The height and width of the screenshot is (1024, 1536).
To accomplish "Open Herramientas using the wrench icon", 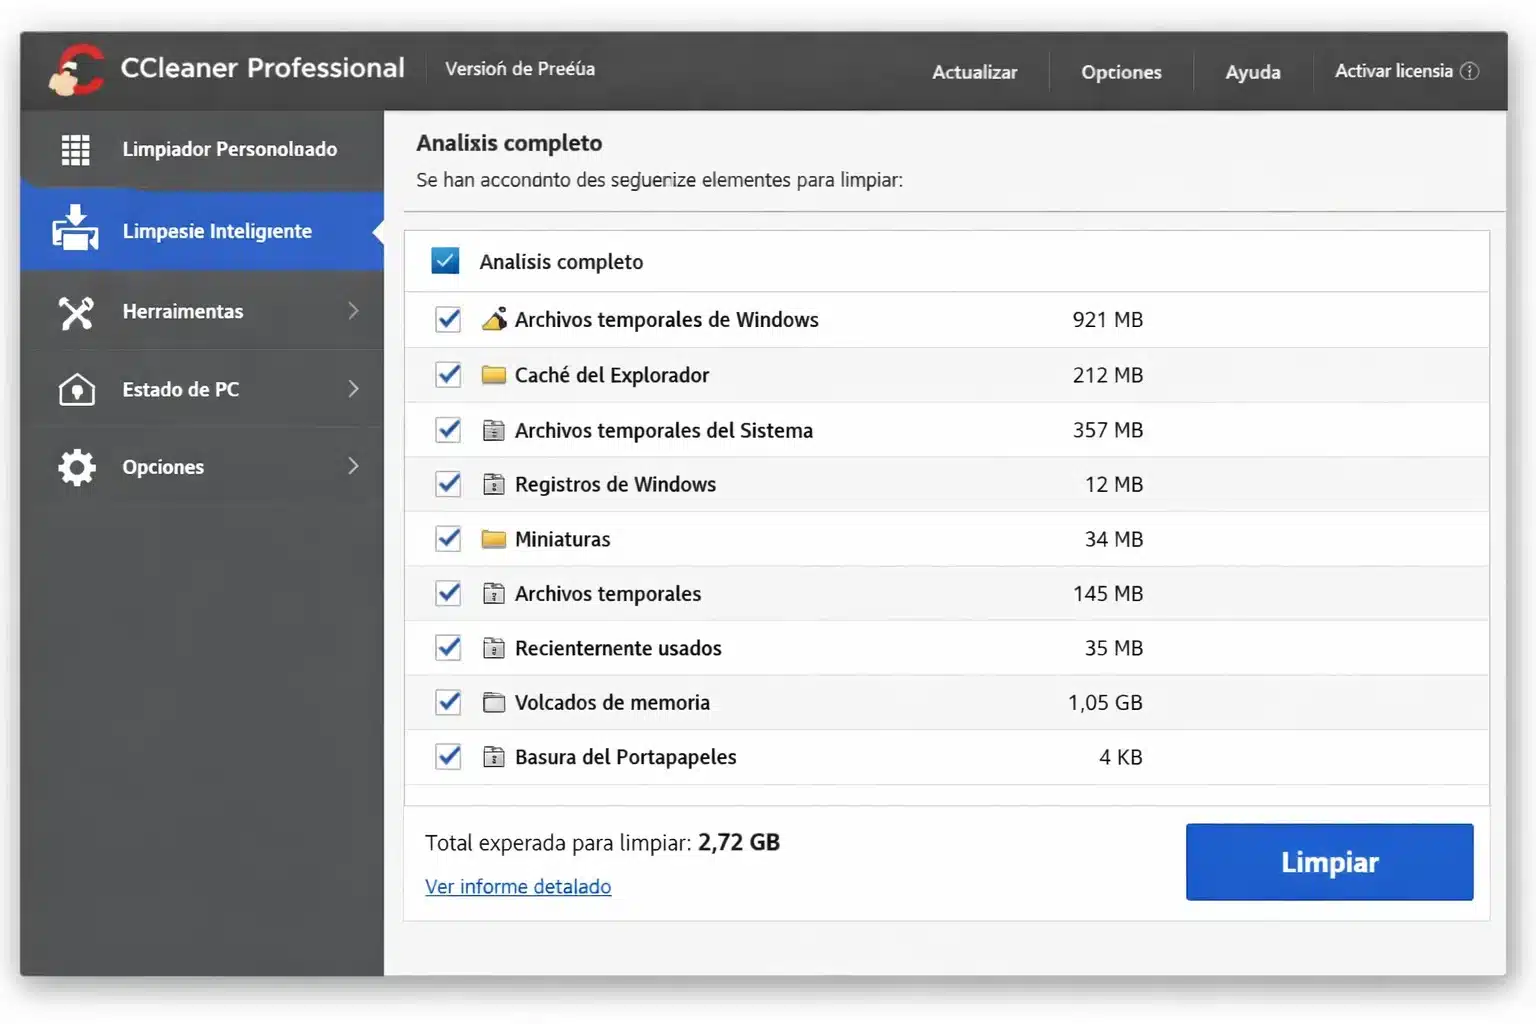I will point(75,311).
